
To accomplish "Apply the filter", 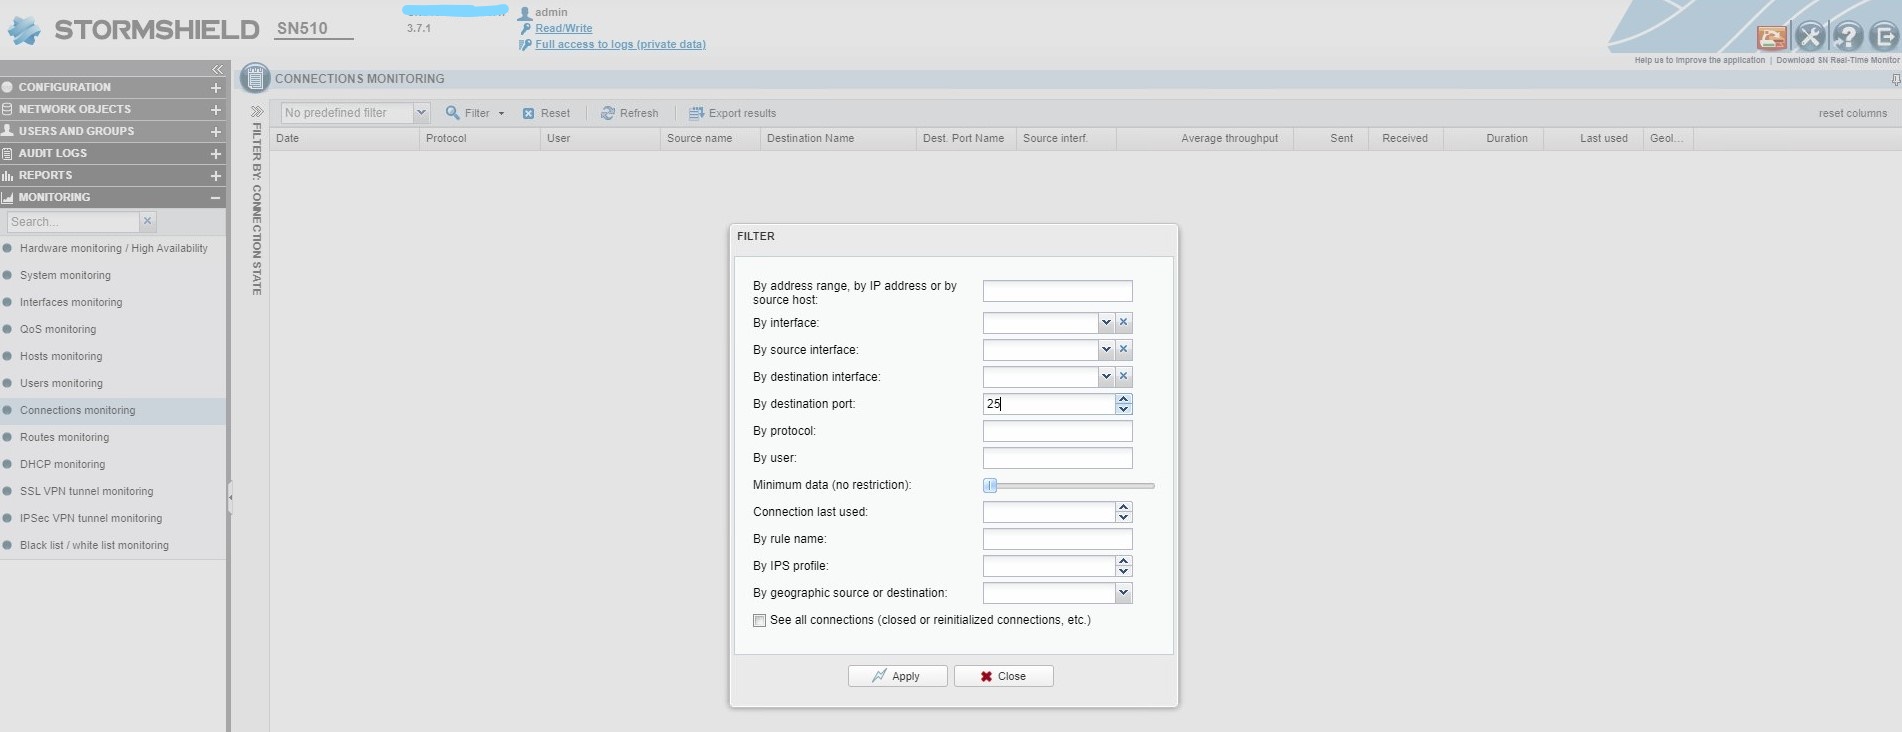I will 897,676.
